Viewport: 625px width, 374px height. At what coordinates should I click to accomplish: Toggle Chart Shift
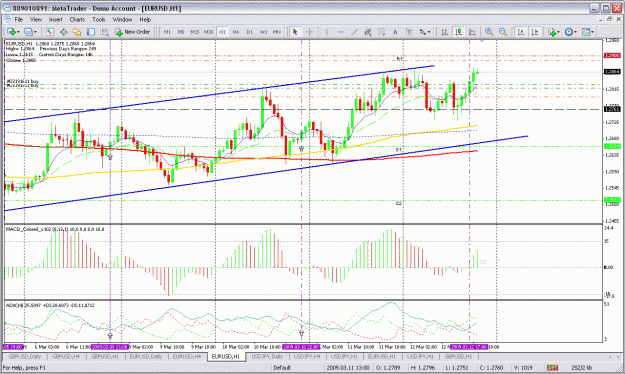(x=535, y=31)
